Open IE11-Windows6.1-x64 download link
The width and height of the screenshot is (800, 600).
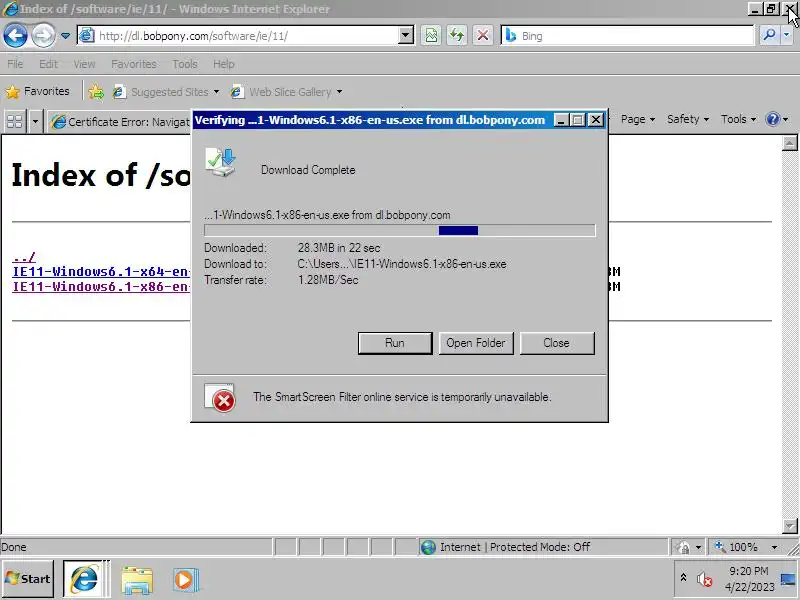tap(101, 271)
